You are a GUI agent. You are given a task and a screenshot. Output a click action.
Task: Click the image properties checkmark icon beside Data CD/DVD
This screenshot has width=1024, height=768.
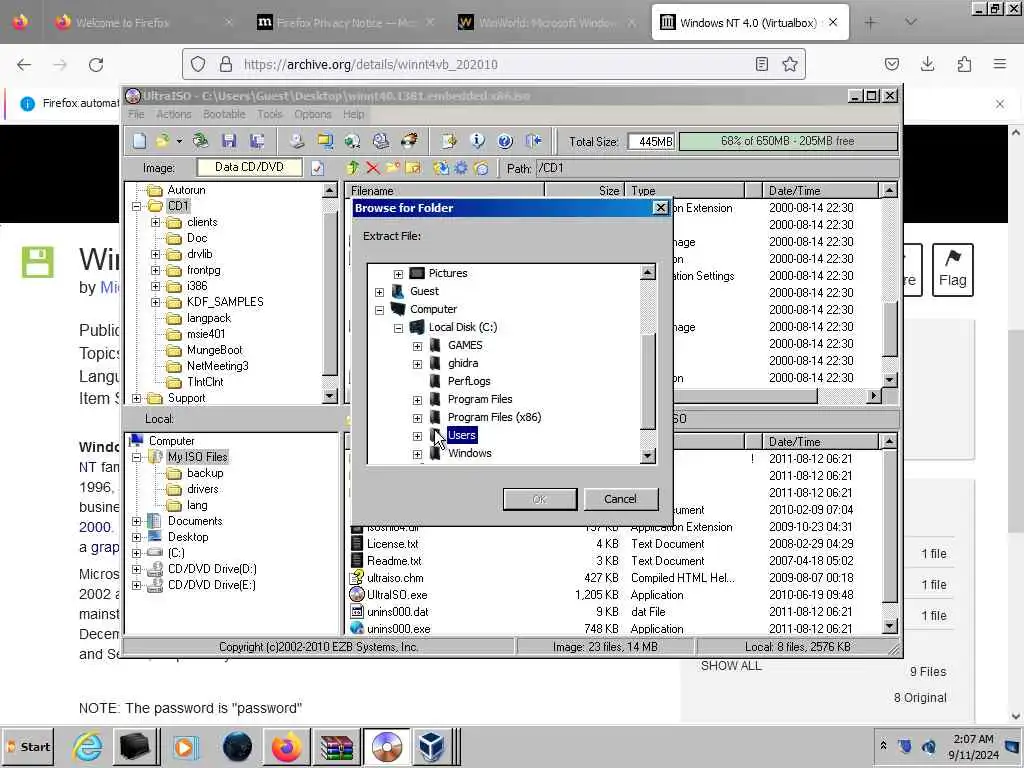pyautogui.click(x=317, y=168)
